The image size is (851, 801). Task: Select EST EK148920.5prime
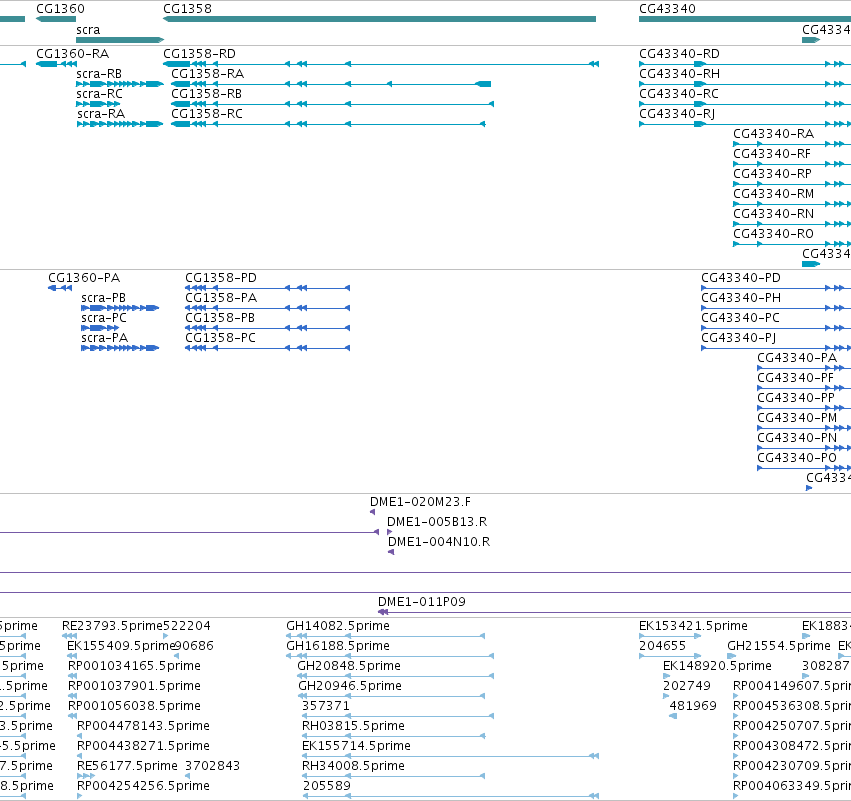(717, 666)
